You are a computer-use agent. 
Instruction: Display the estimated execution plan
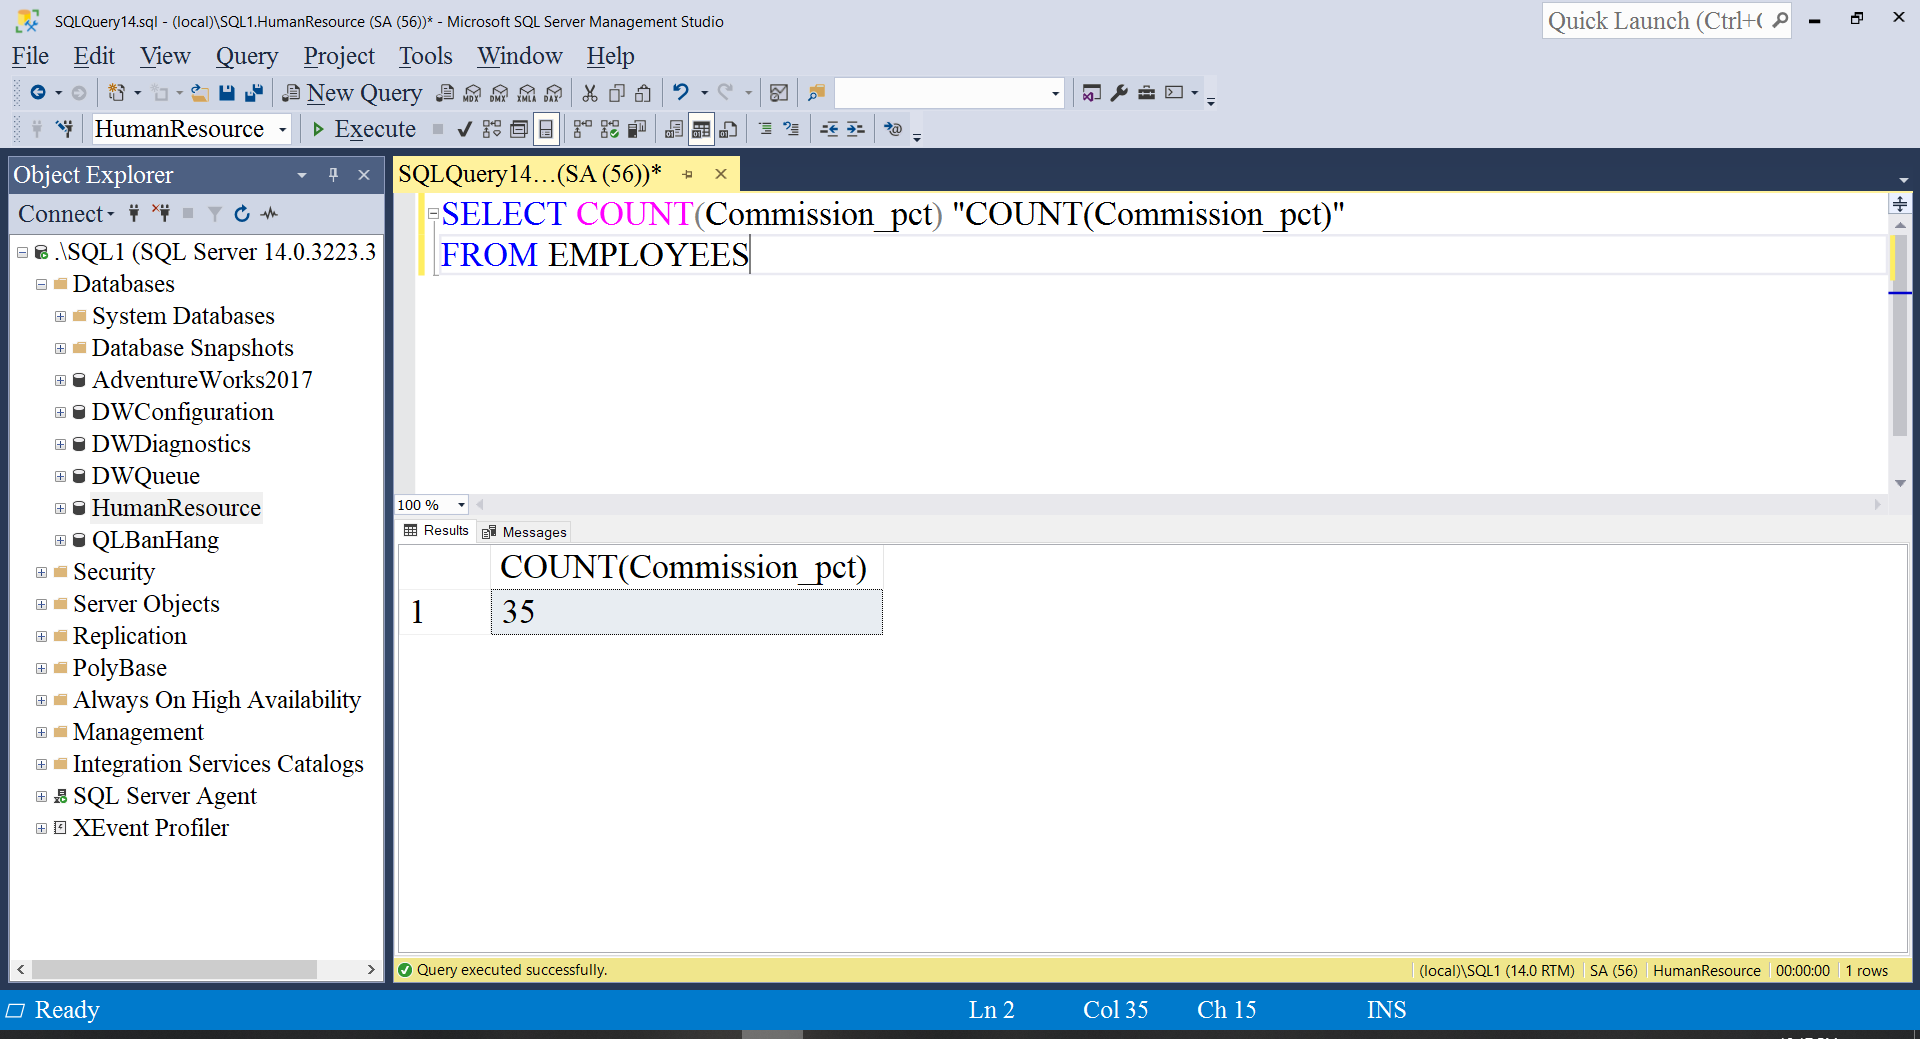point(492,129)
